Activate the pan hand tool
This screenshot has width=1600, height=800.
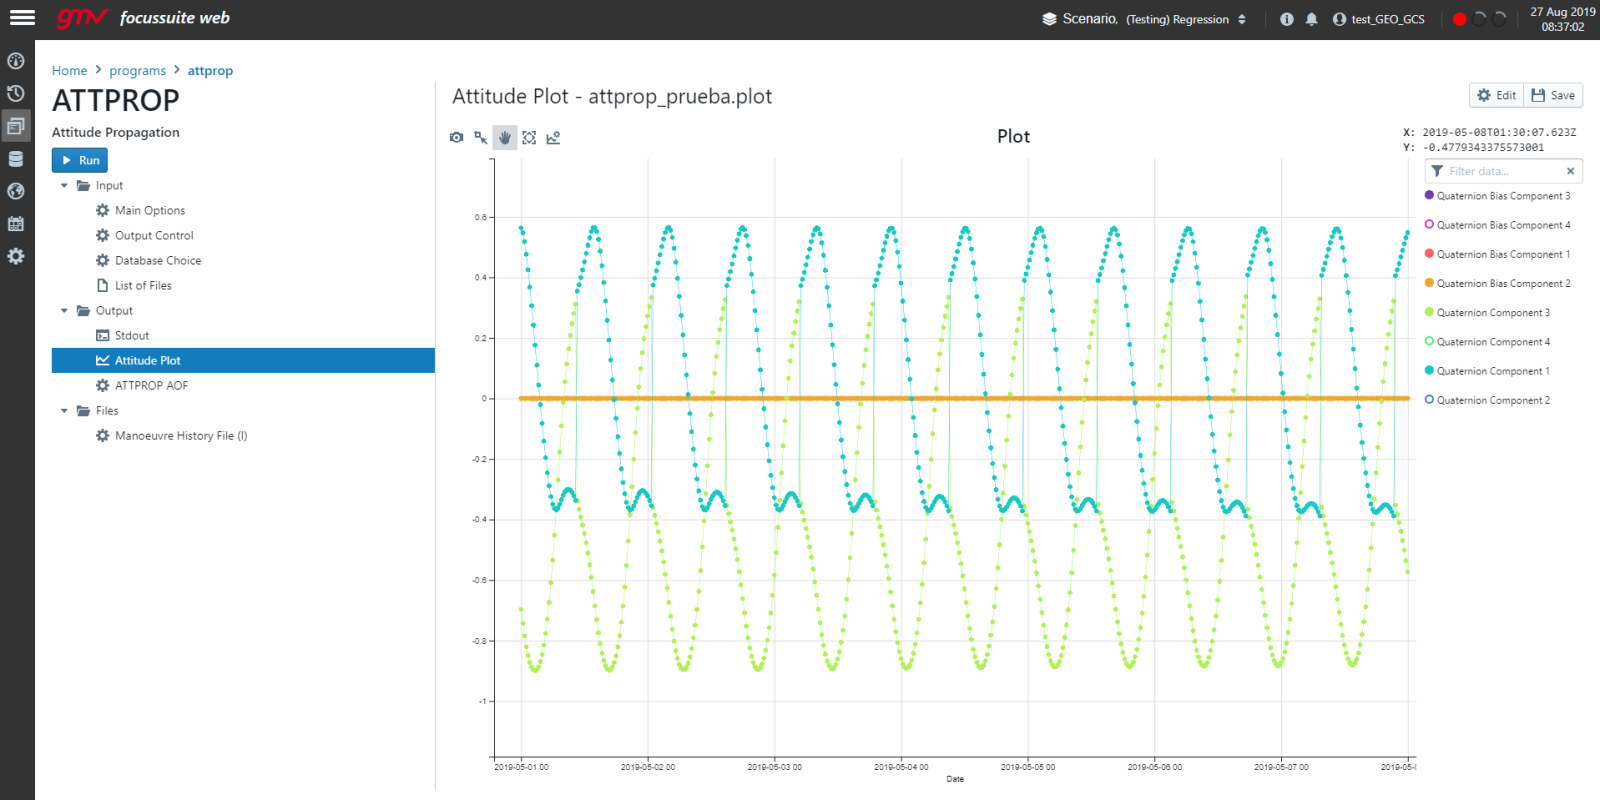(x=505, y=137)
